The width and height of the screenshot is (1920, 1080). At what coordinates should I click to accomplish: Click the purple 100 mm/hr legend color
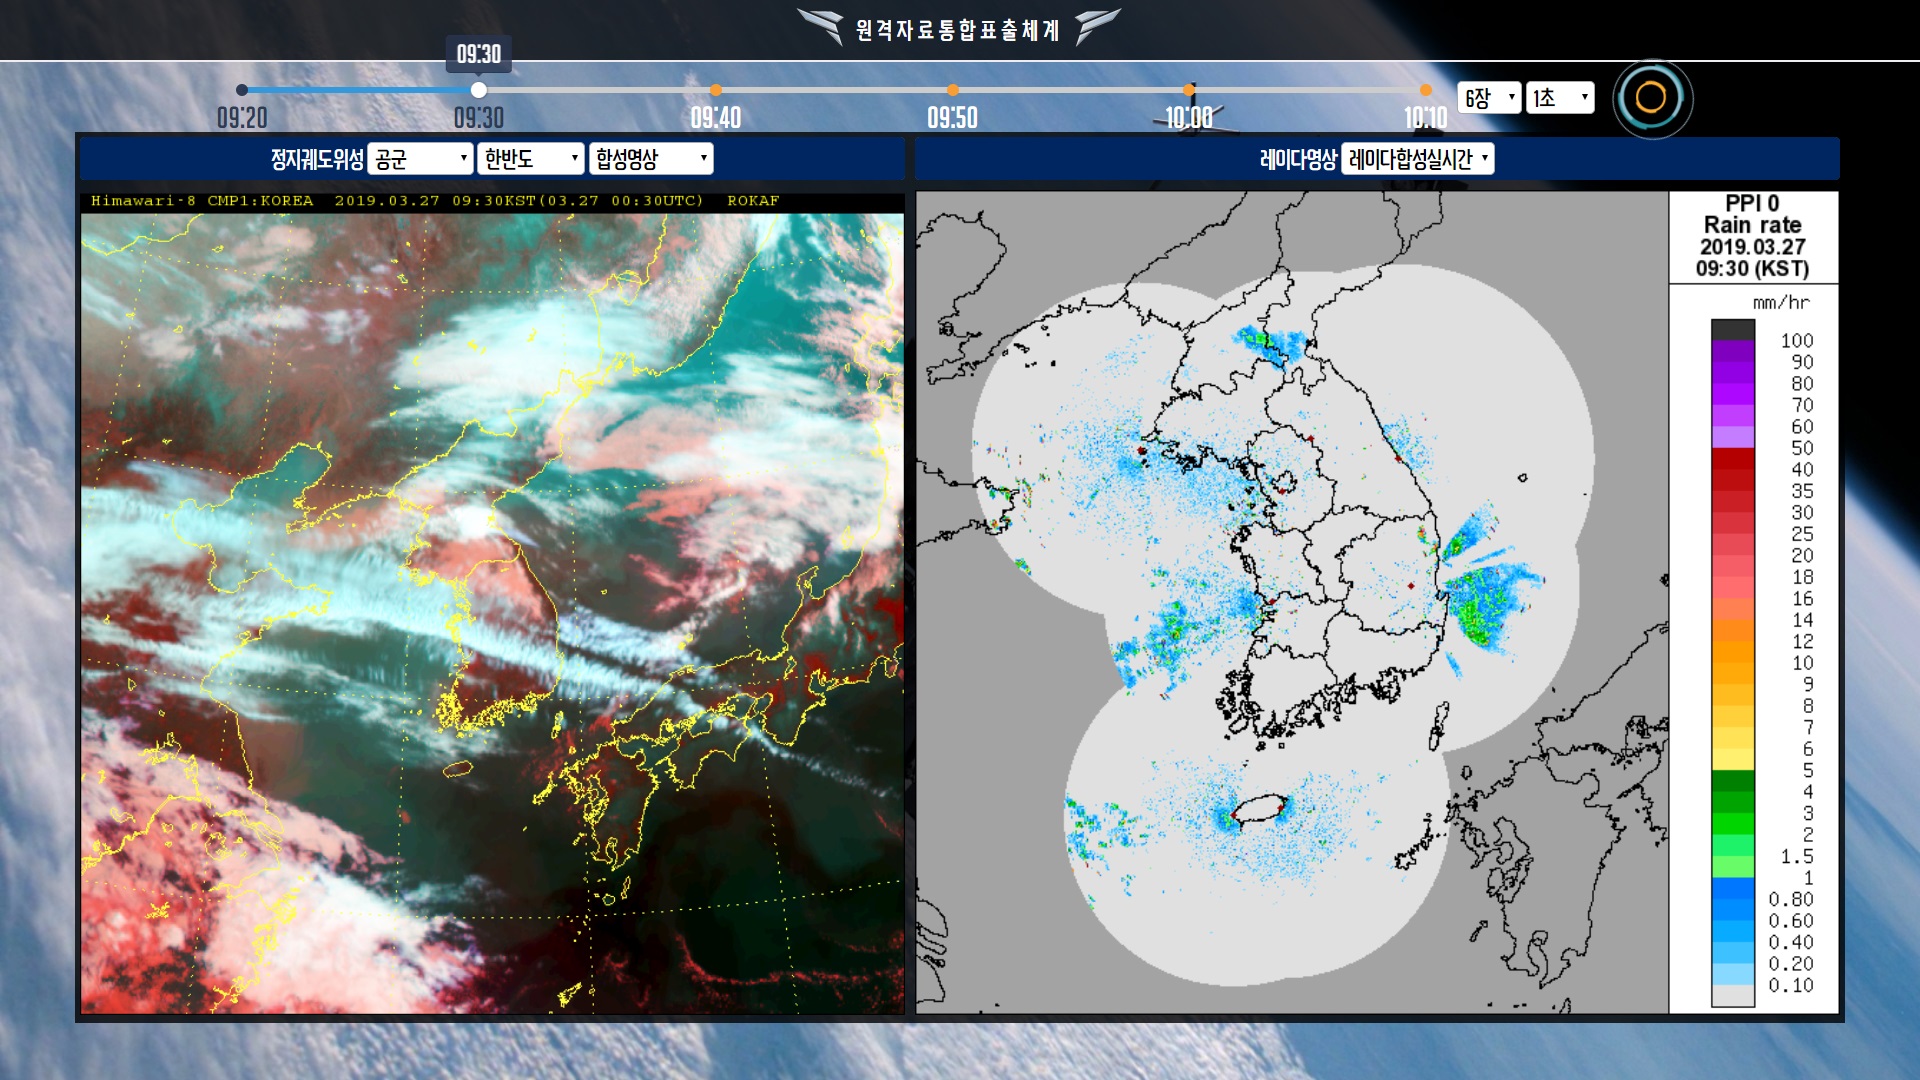1732,351
